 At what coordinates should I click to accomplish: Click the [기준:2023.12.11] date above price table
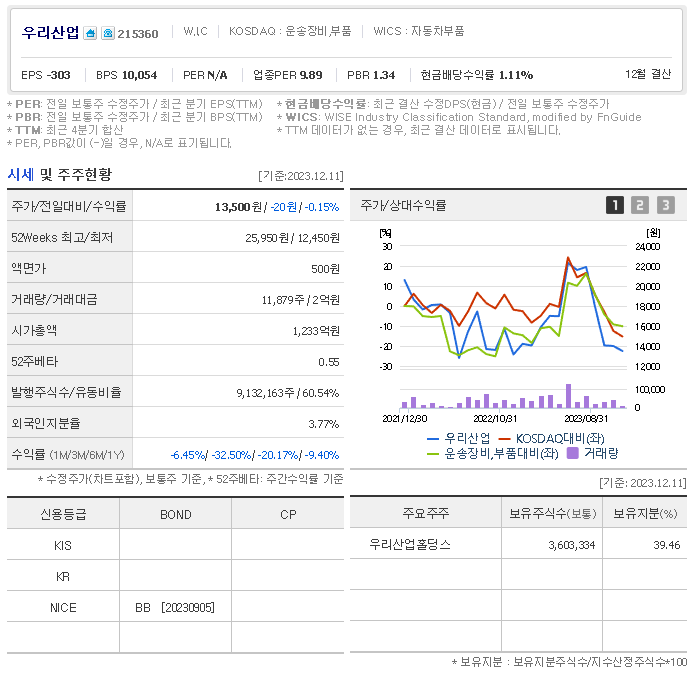tap(301, 176)
